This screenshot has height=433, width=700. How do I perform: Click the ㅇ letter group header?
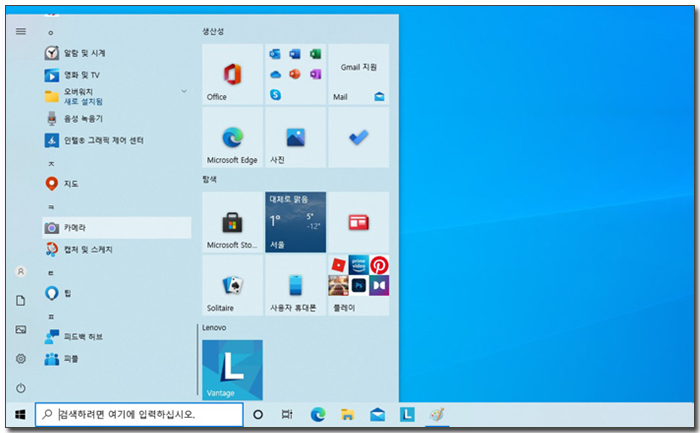[51, 33]
